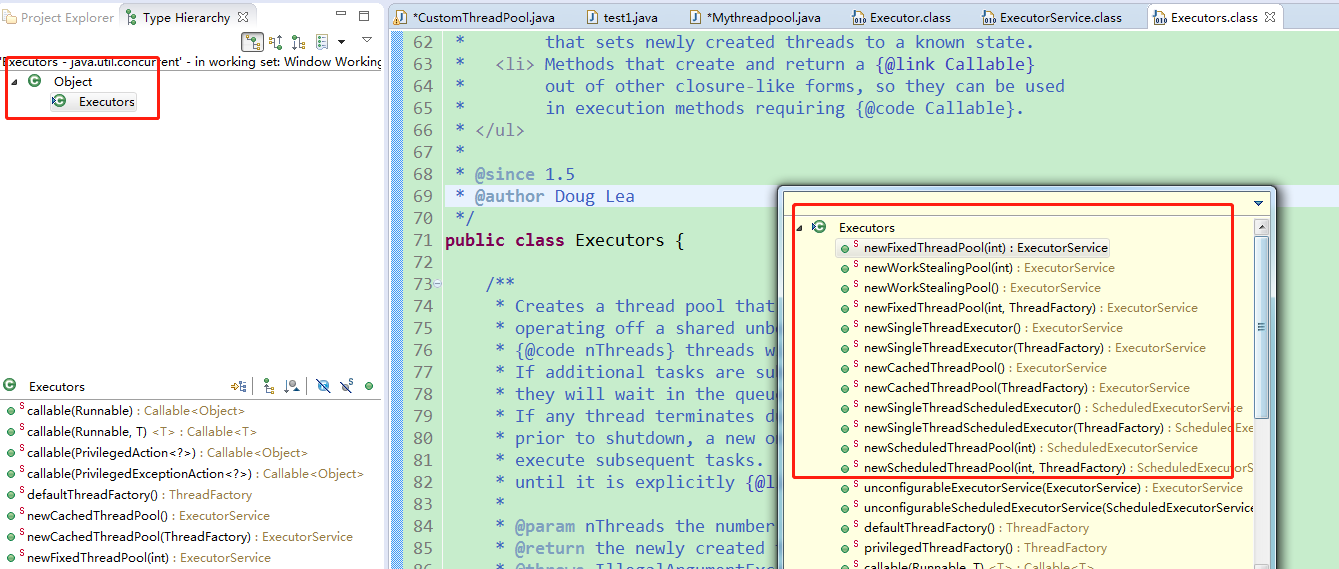Viewport: 1339px width, 569px height.
Task: Select Executors class in outline popup
Action: (853, 228)
